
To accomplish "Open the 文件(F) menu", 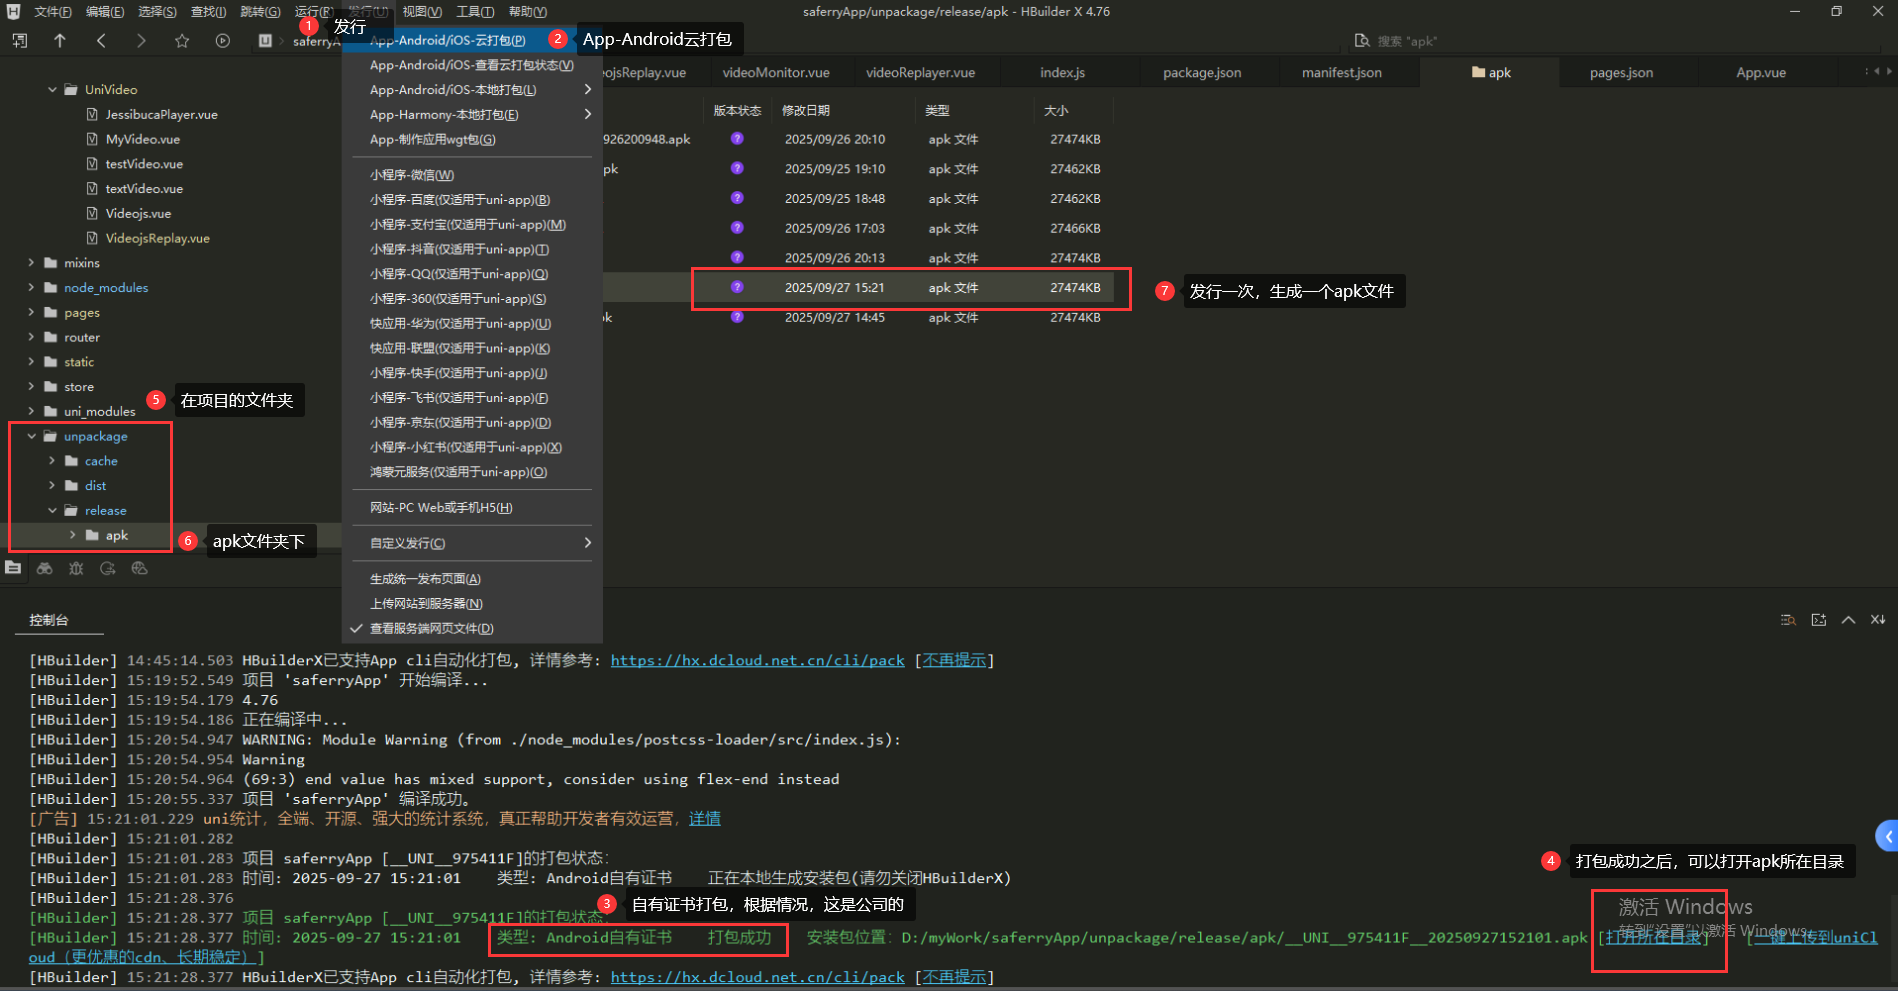I will tap(53, 12).
